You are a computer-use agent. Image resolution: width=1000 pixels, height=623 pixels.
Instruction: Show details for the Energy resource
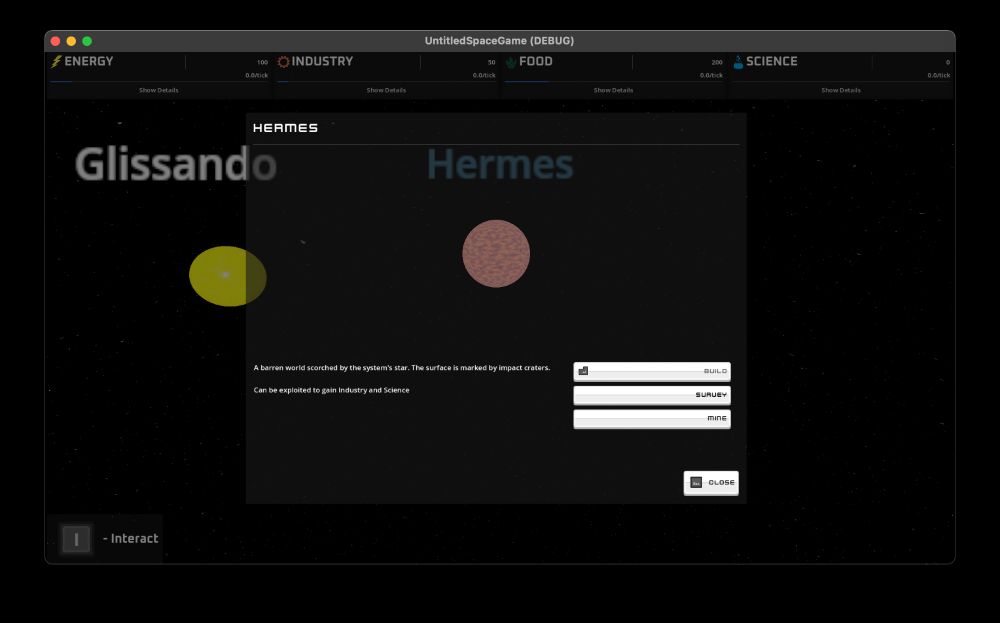tap(160, 89)
